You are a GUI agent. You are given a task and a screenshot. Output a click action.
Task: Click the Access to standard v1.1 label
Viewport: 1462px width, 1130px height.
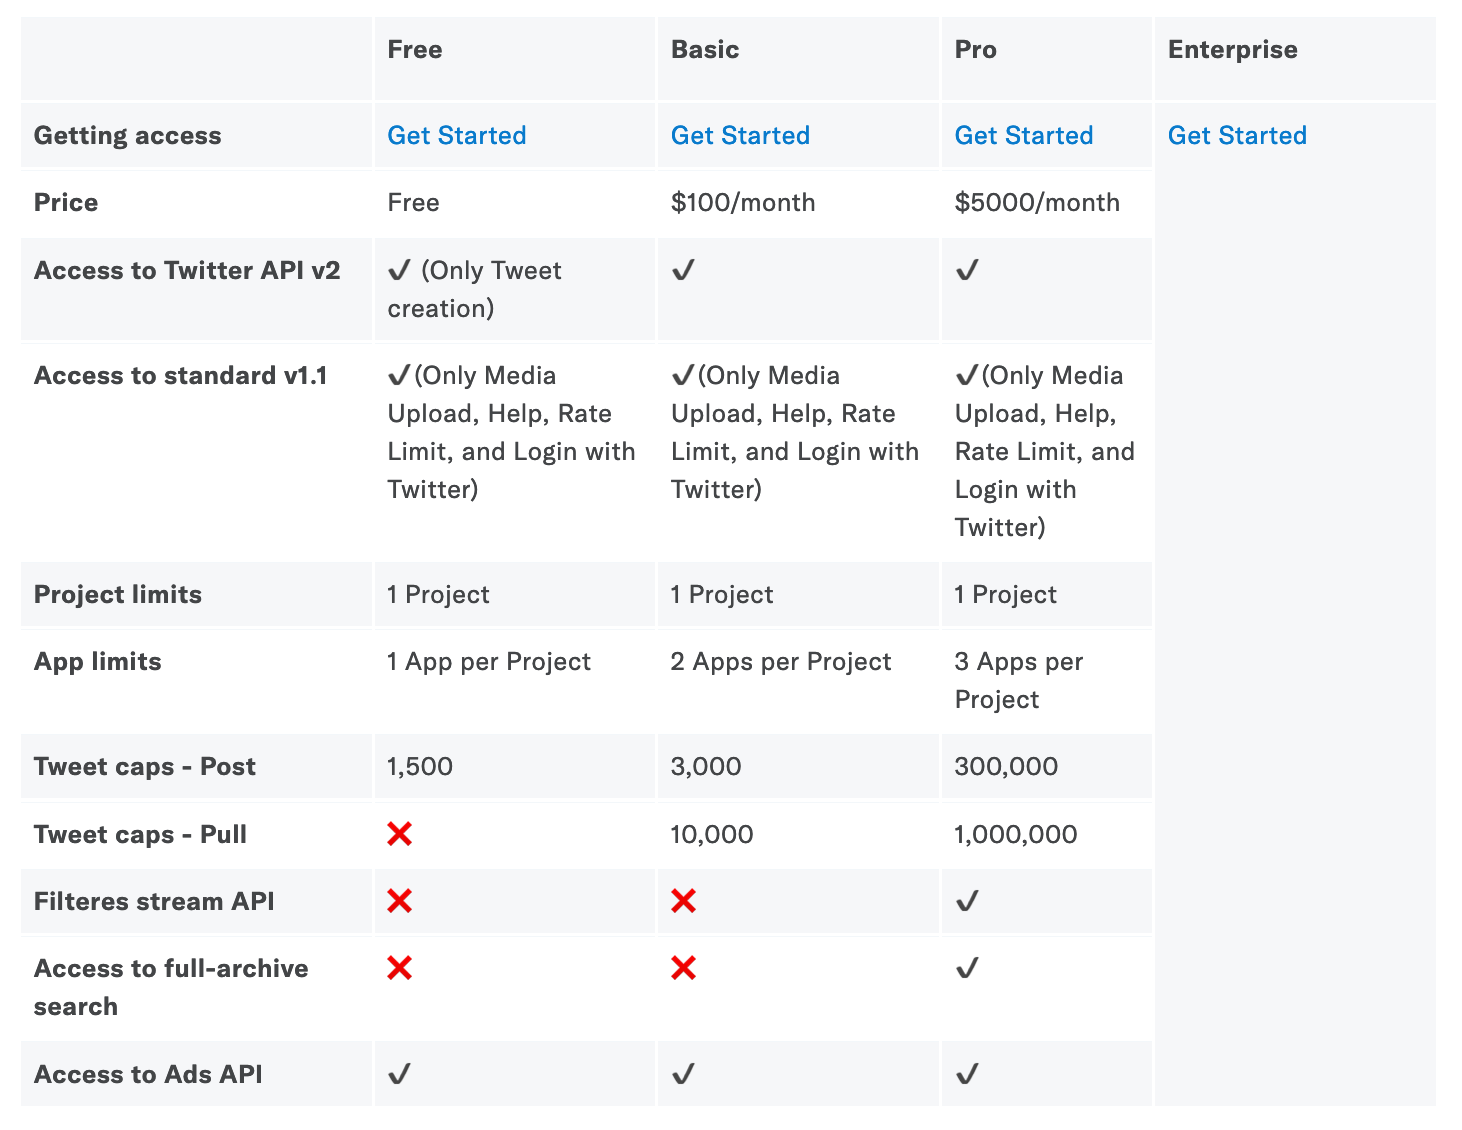click(181, 375)
